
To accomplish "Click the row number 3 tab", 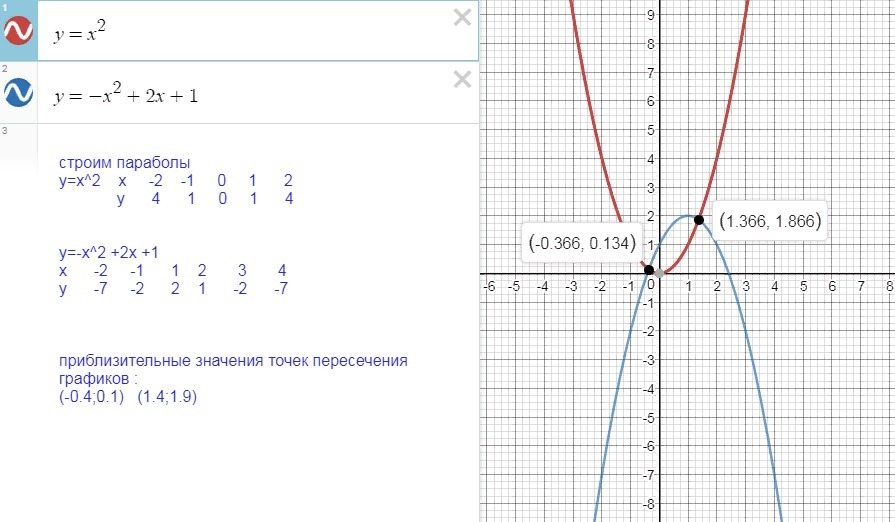I will [x=6, y=131].
